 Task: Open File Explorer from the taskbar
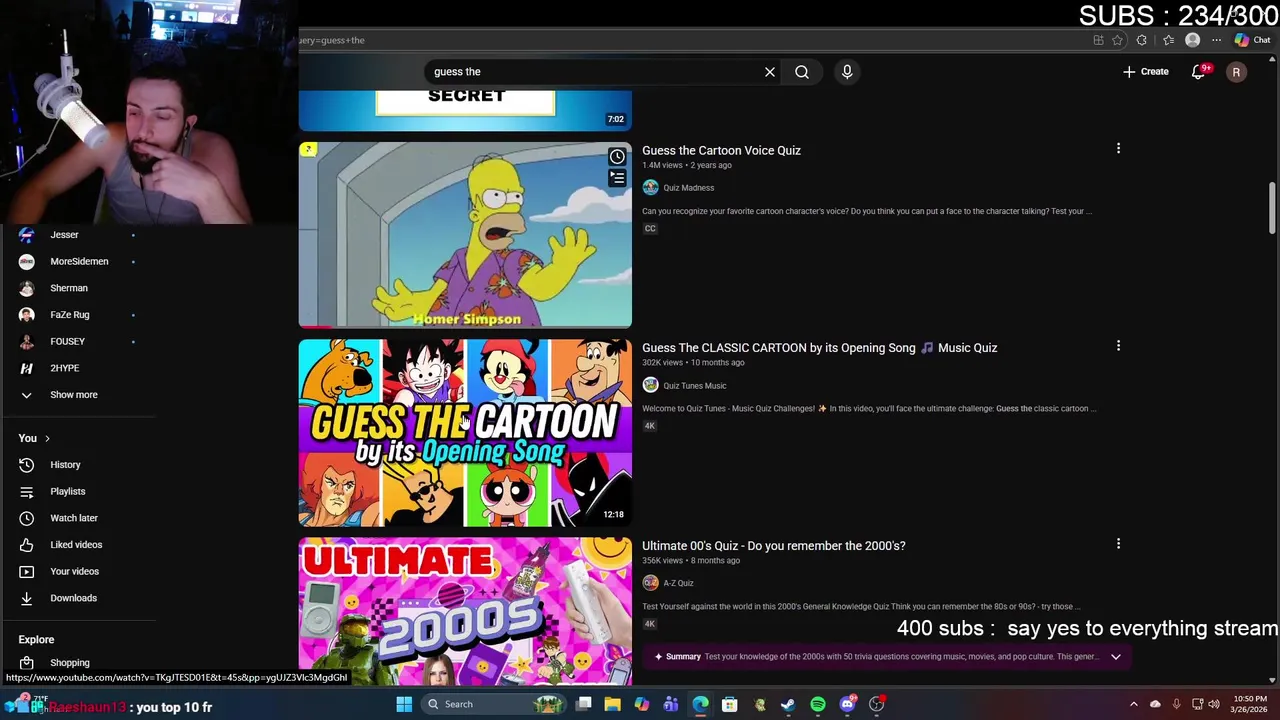(612, 704)
